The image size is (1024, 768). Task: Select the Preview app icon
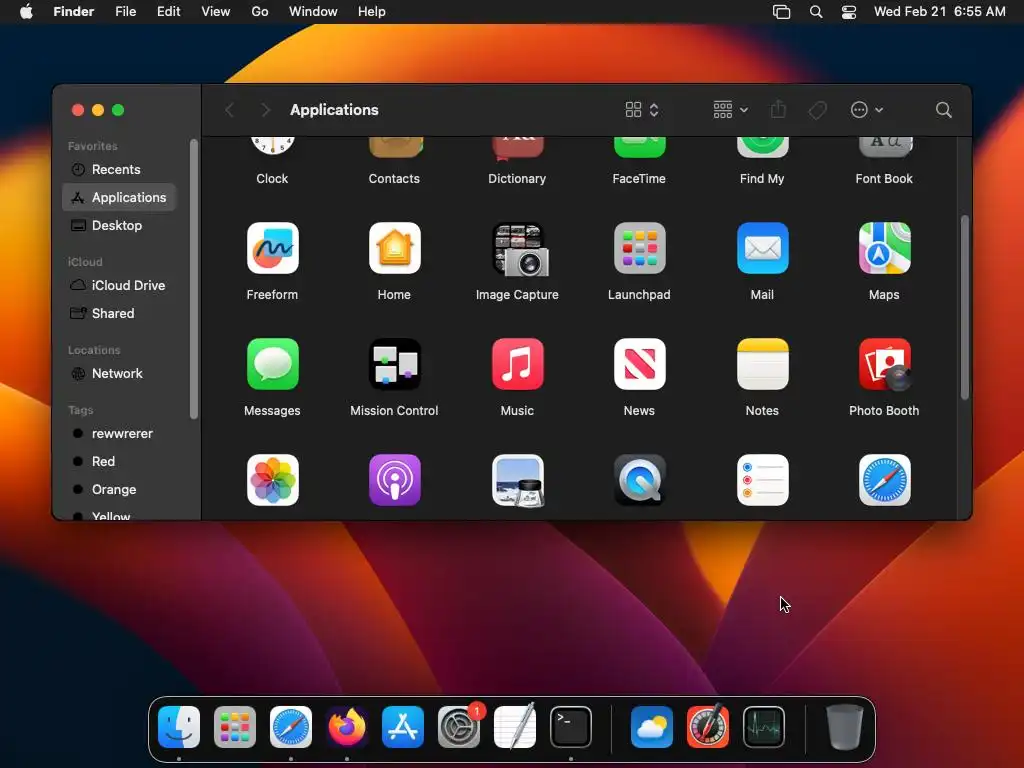tap(517, 480)
